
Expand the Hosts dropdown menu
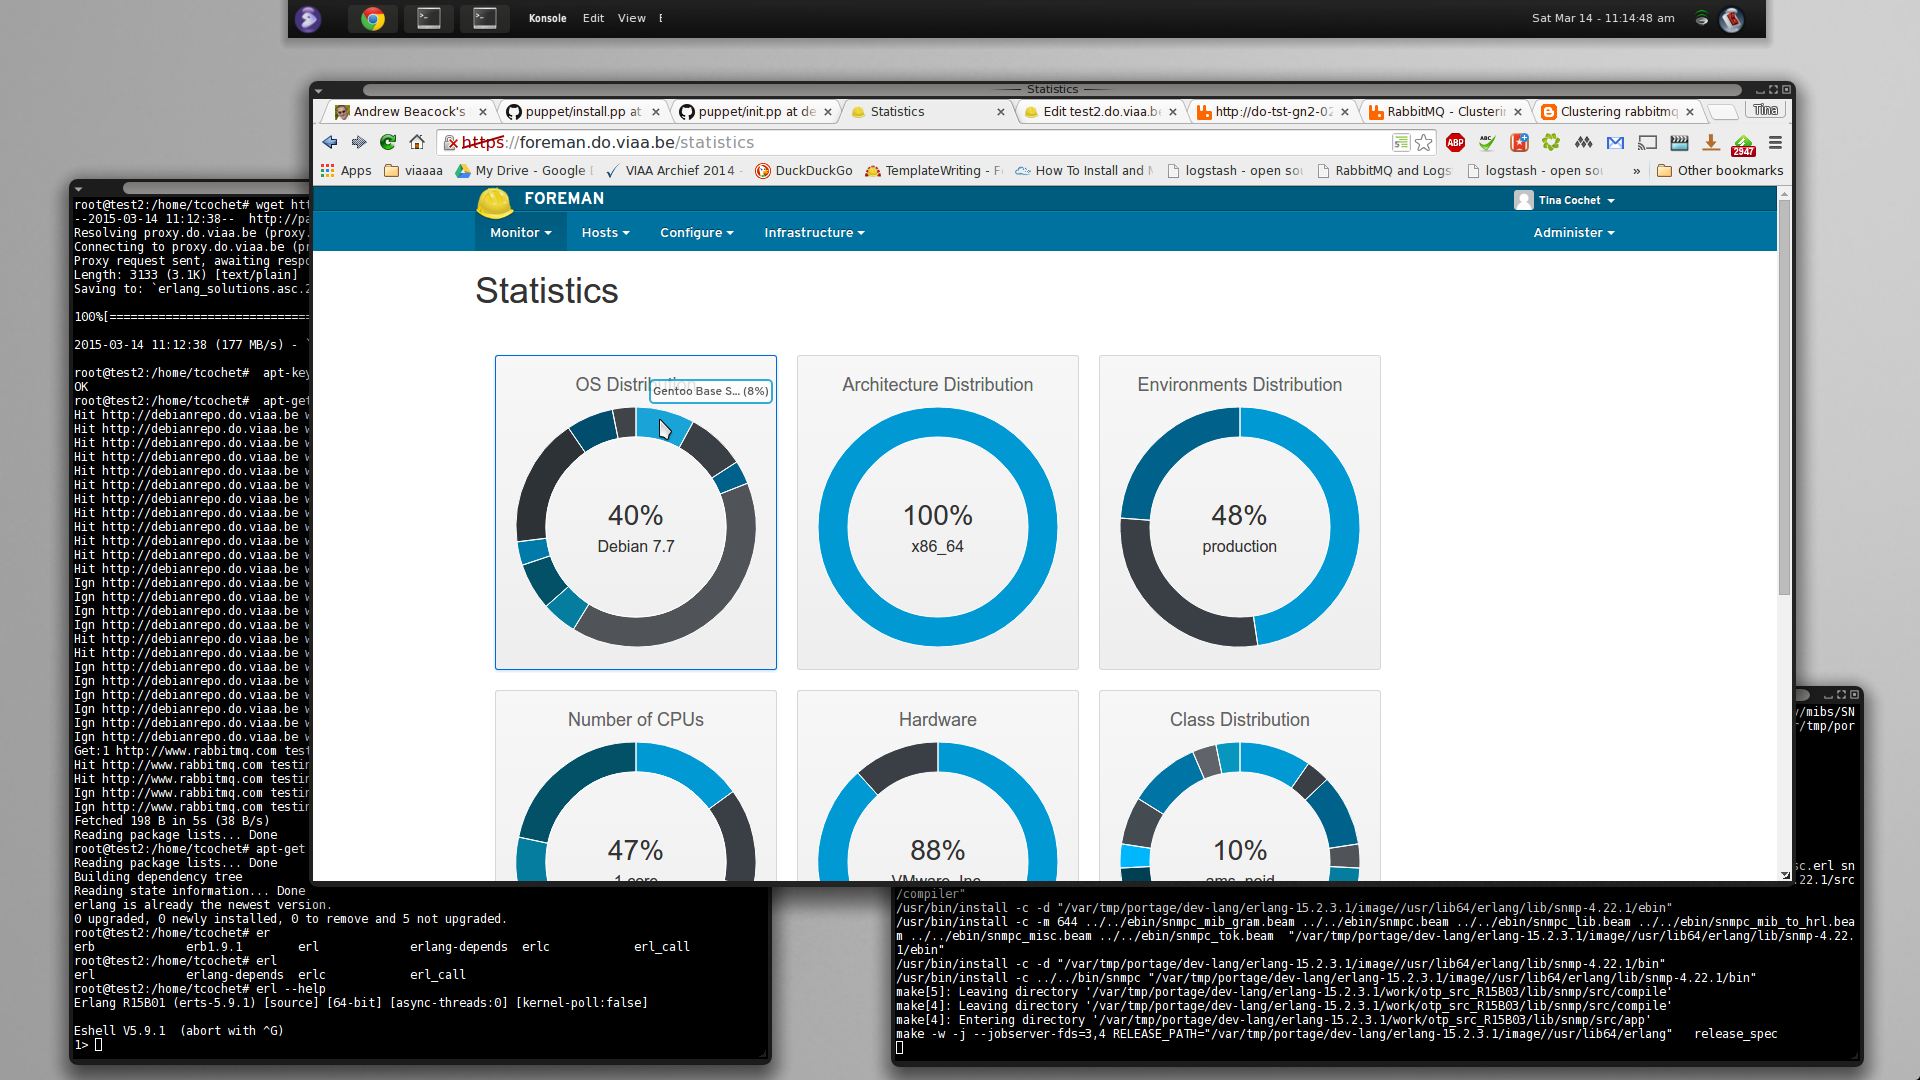click(605, 233)
